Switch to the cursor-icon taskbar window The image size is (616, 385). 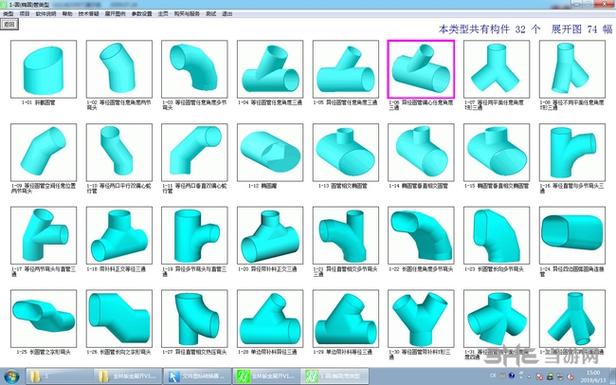tap(196, 376)
